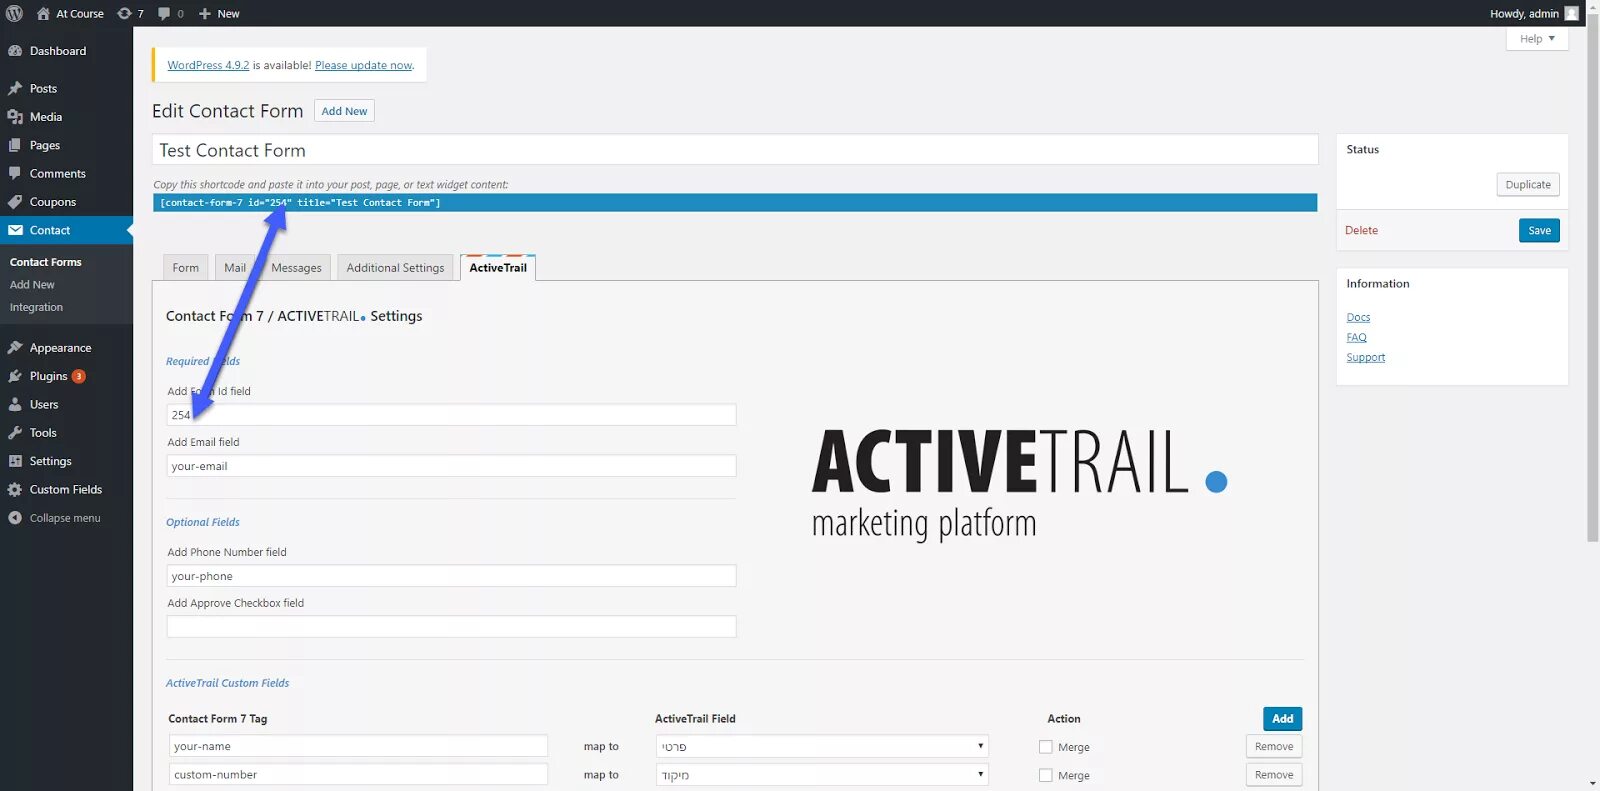1600x791 pixels.
Task: Click the Save button
Action: click(x=1539, y=230)
